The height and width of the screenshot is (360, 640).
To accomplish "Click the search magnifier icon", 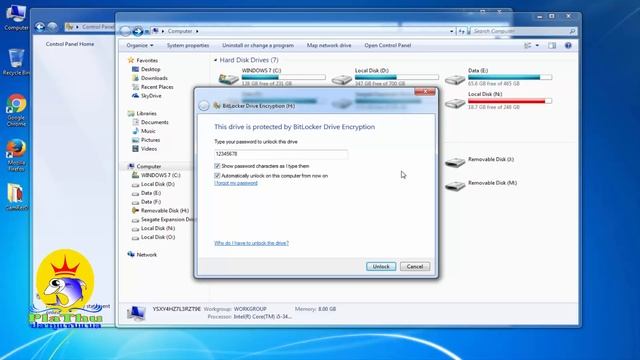I will pos(572,31).
